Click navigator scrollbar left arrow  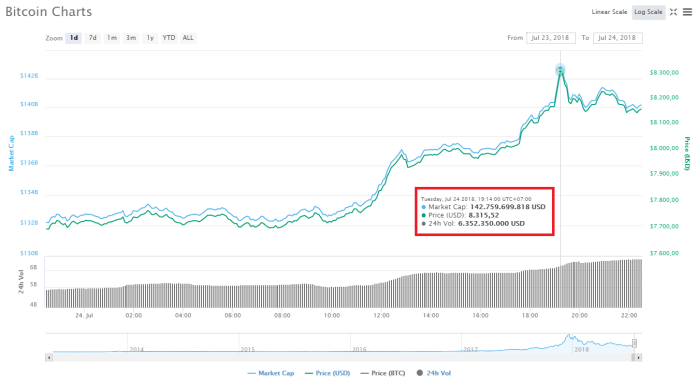(49, 357)
